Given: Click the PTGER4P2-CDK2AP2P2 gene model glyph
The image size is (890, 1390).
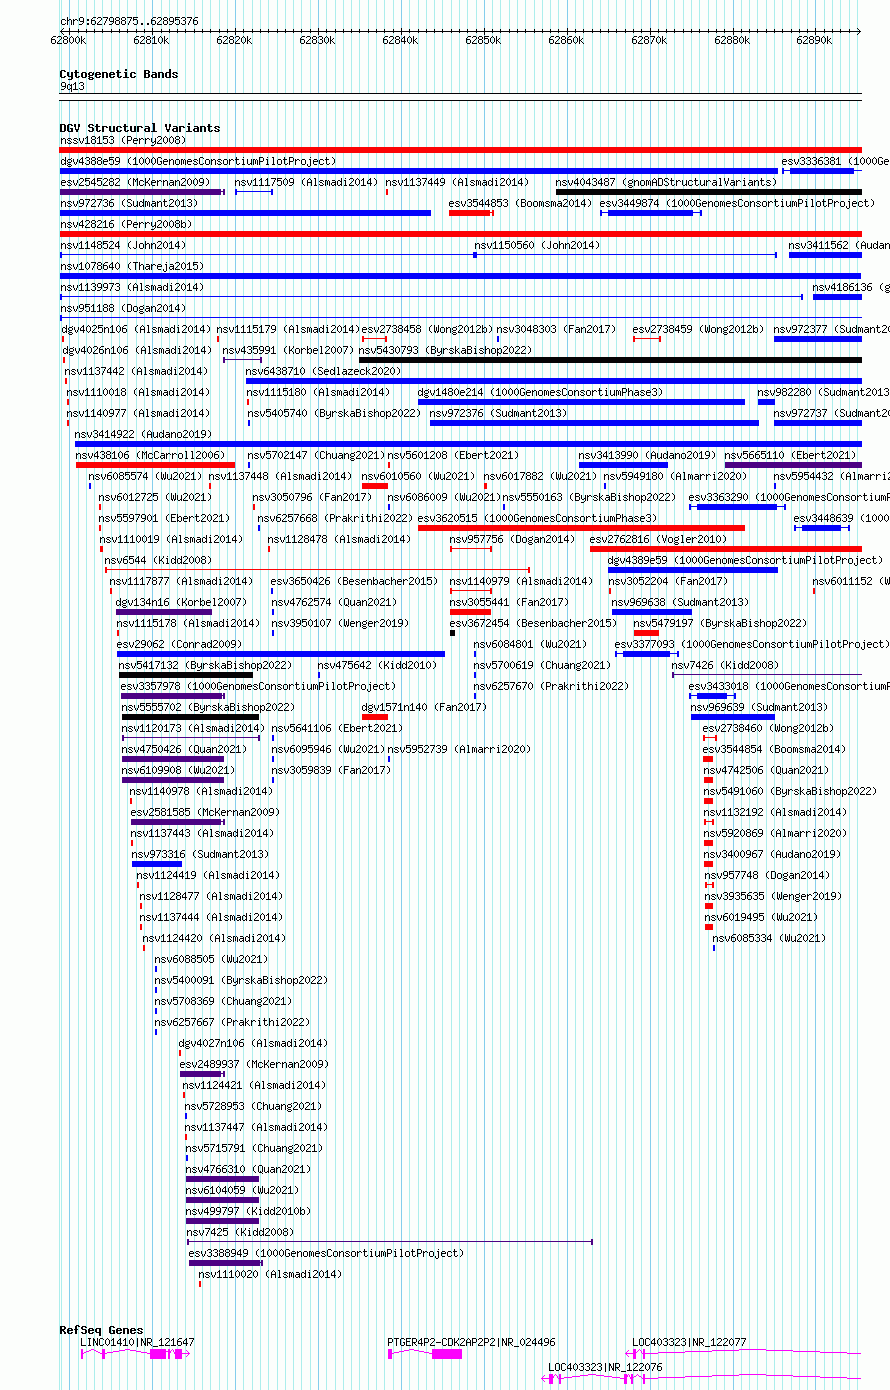Looking at the screenshot, I should [425, 1353].
